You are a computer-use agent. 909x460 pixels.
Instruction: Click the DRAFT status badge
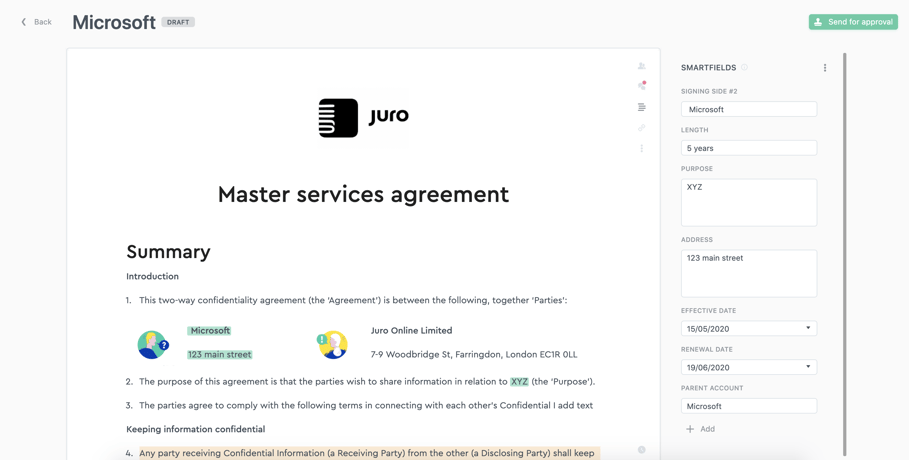pyautogui.click(x=178, y=22)
